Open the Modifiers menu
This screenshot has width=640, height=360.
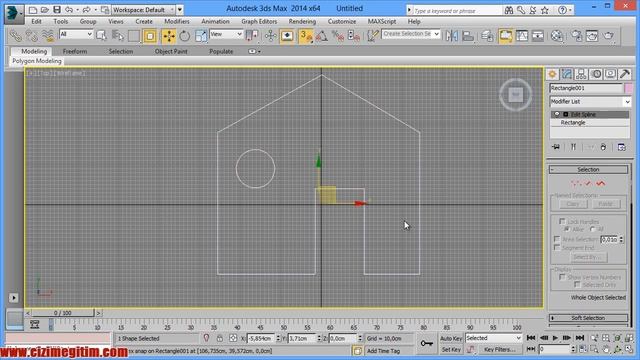(177, 21)
